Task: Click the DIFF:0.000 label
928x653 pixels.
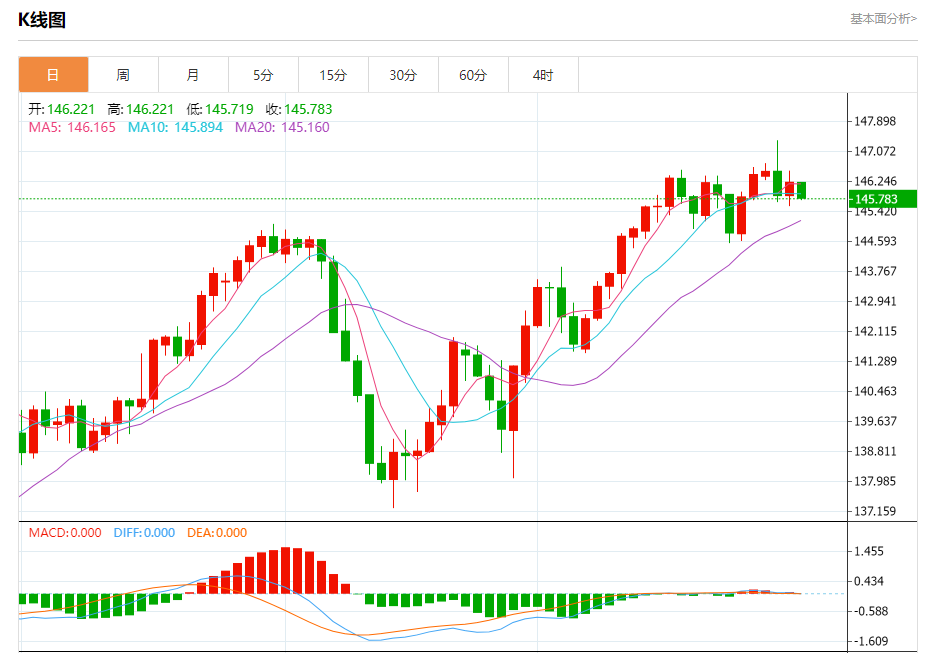Action: pyautogui.click(x=144, y=532)
